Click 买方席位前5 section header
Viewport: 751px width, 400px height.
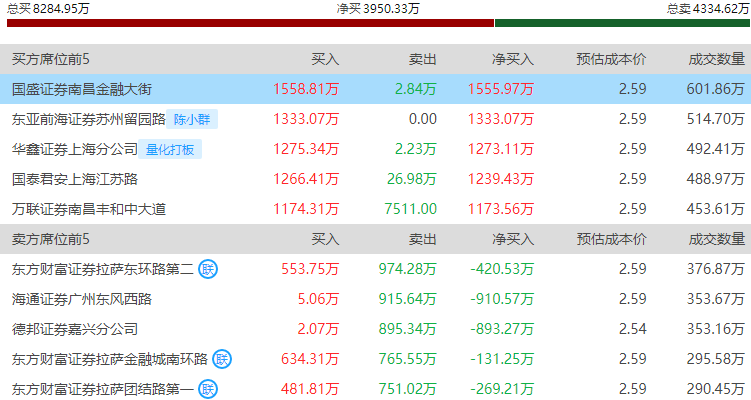(x=51, y=59)
